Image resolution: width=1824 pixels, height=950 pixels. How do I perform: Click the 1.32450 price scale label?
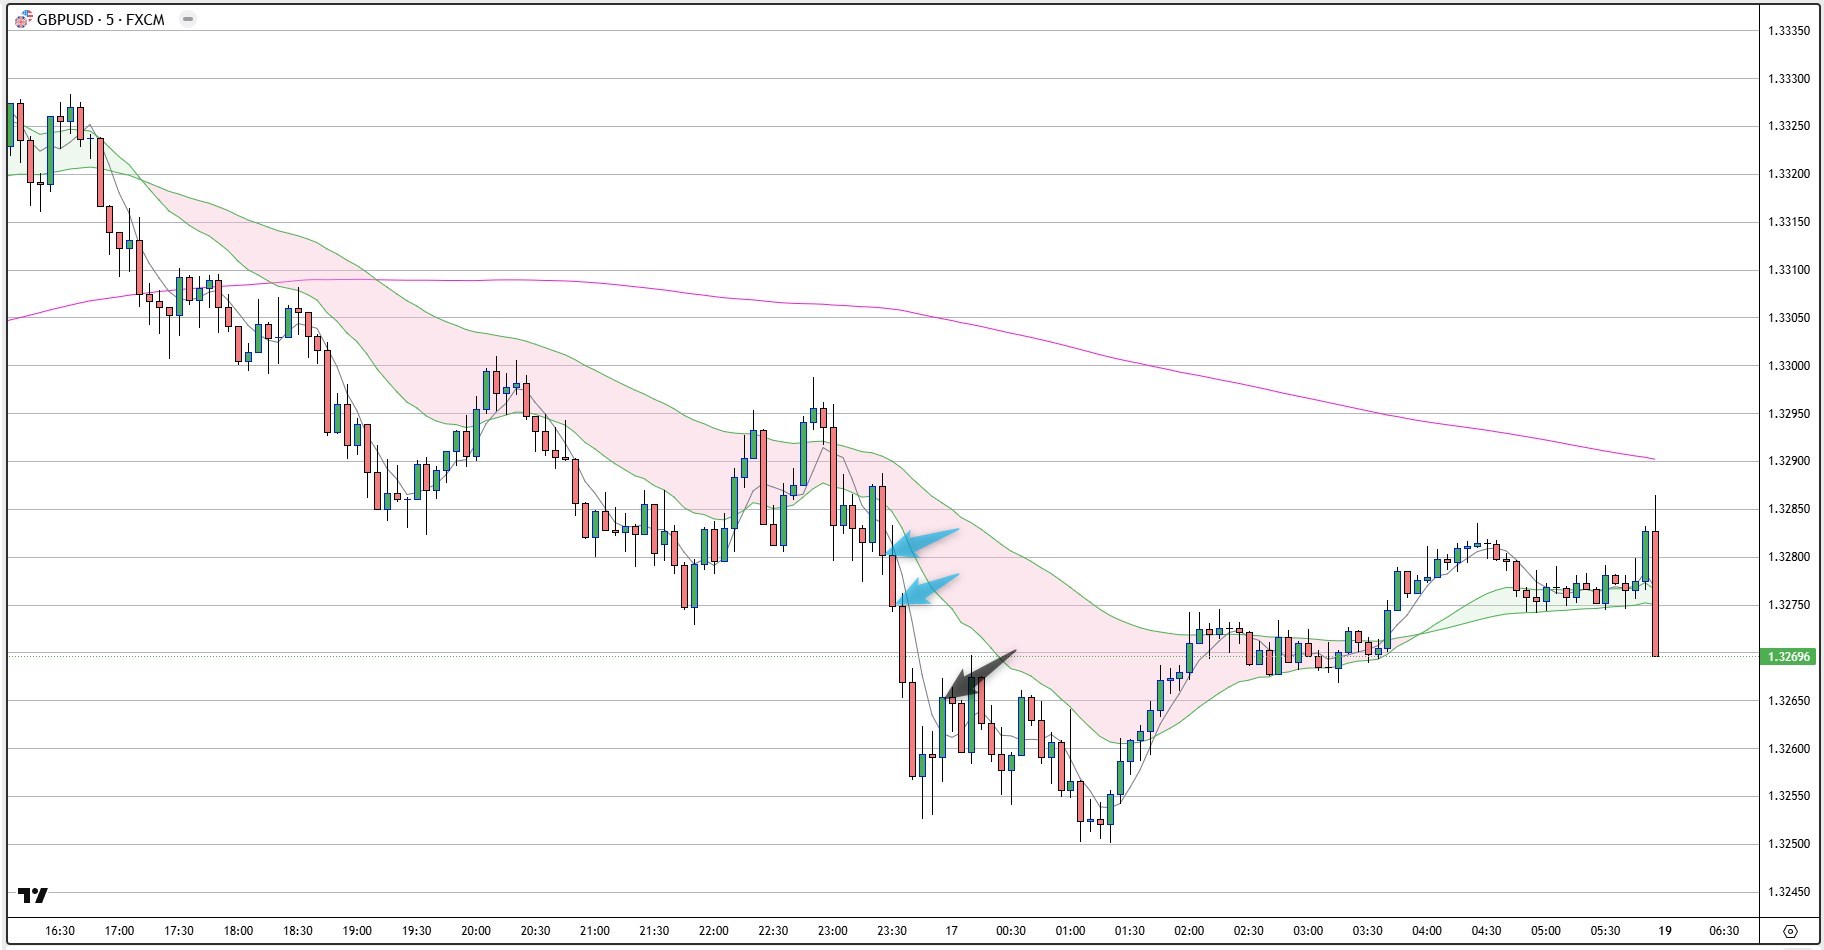1789,892
